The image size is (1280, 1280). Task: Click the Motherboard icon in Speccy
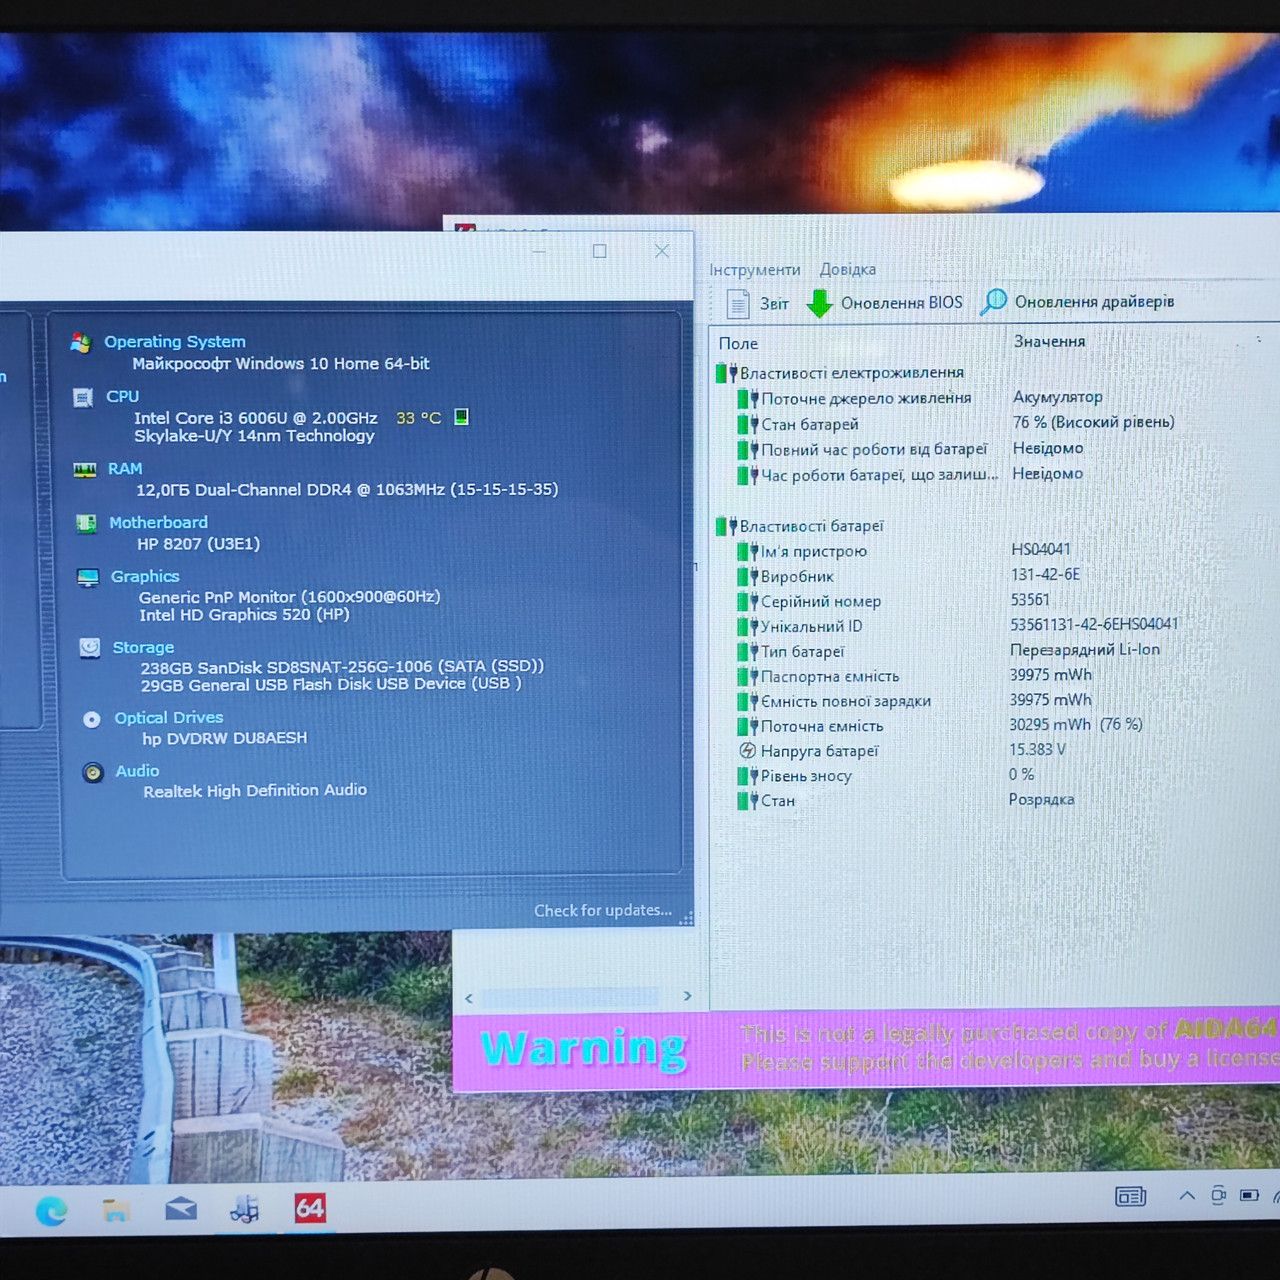pyautogui.click(x=87, y=523)
